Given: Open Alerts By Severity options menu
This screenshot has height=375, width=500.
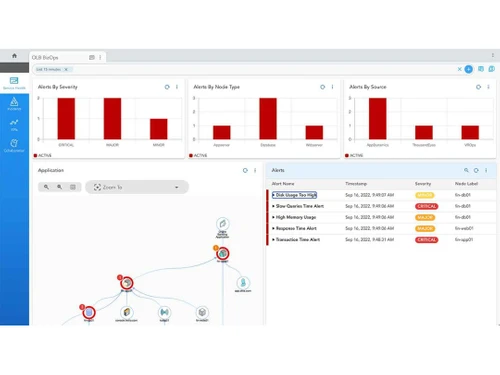Looking at the screenshot, I should point(177,87).
